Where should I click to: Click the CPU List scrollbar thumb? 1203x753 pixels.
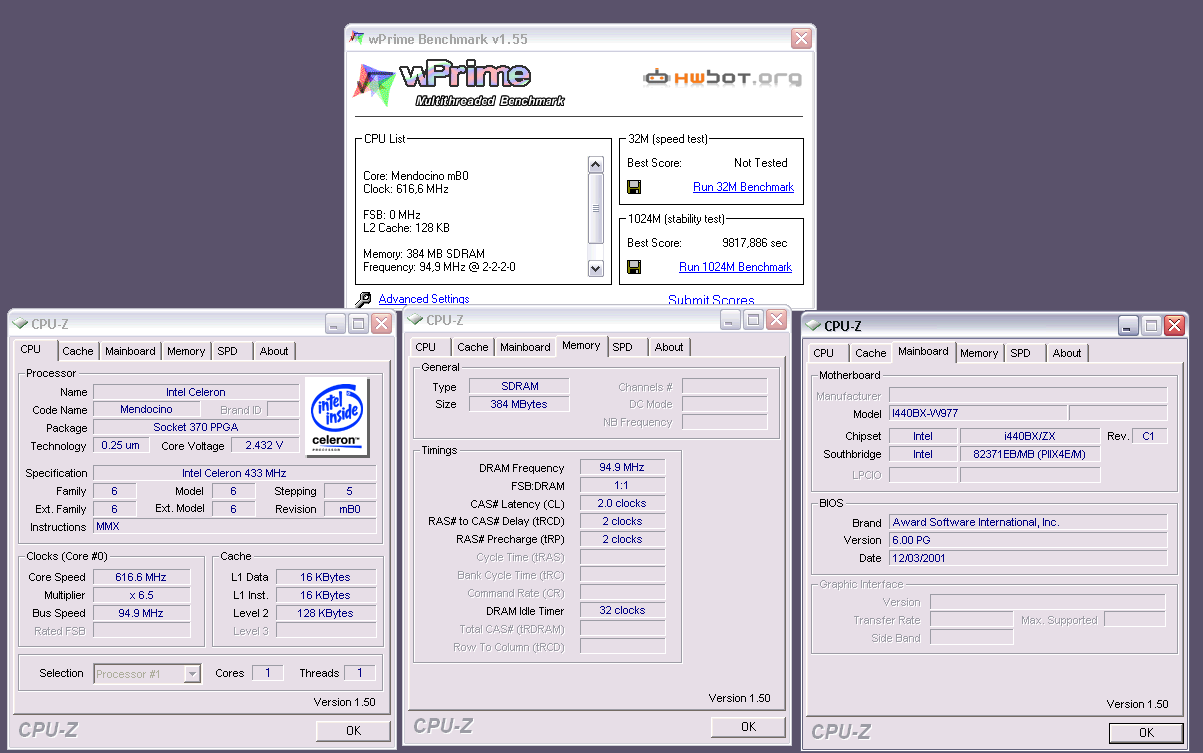(596, 209)
